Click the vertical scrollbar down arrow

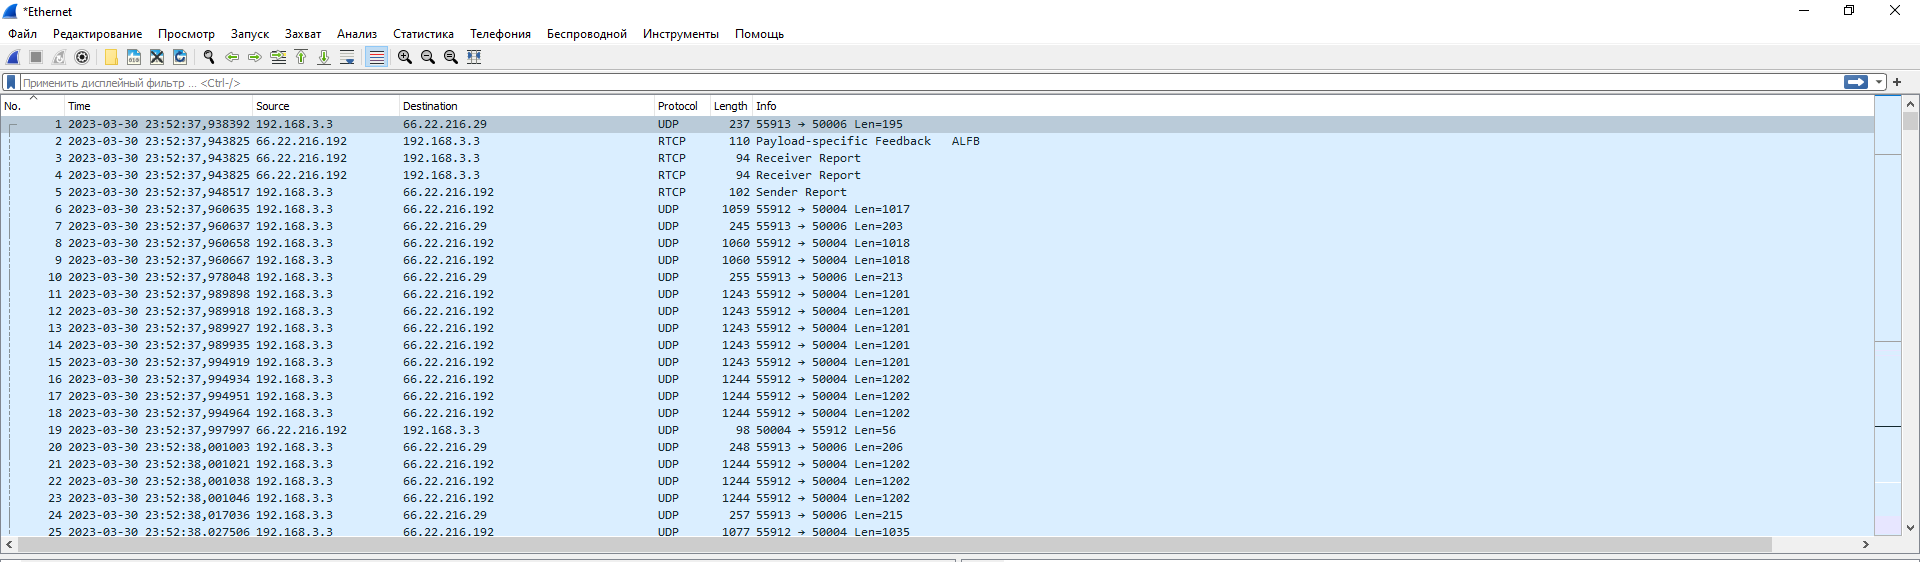point(1910,528)
